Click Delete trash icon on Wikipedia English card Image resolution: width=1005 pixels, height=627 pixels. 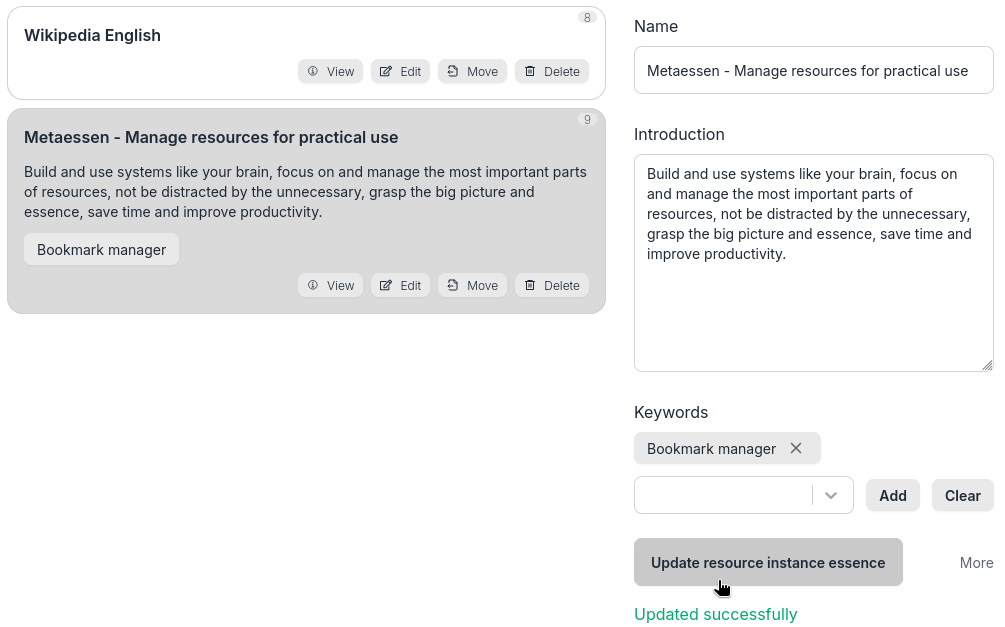(530, 72)
